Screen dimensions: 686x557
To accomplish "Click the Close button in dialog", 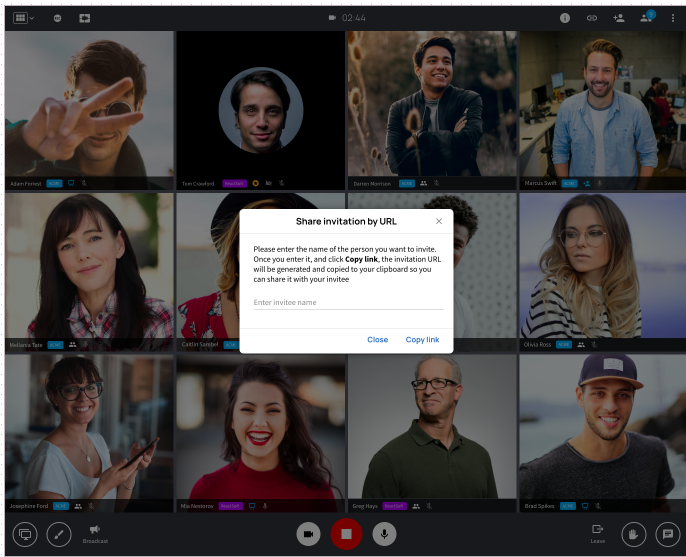I will pos(378,340).
